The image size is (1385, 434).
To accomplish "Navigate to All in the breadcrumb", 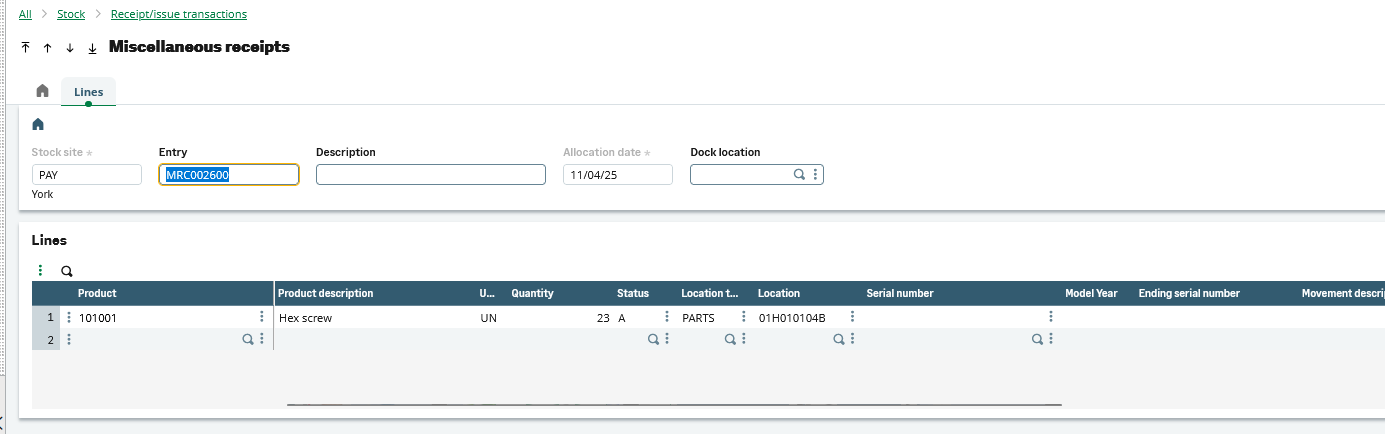I will pyautogui.click(x=25, y=14).
